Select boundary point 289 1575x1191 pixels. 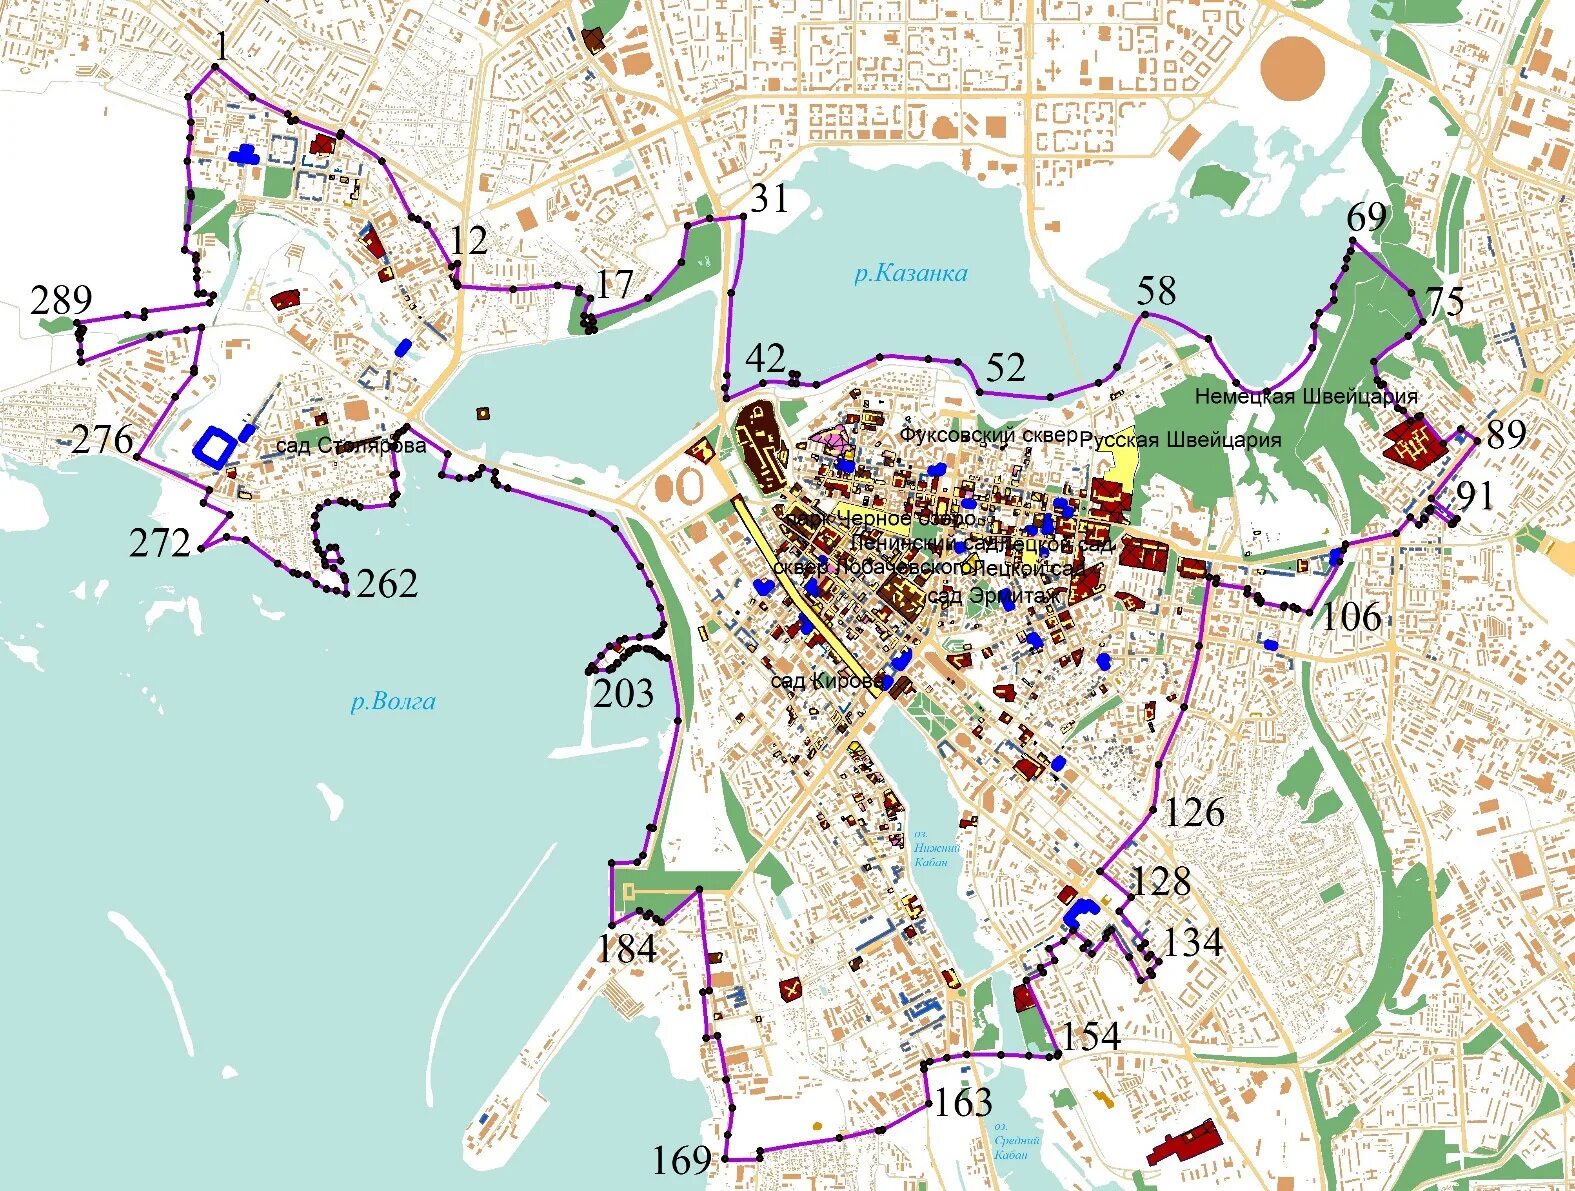pos(61,300)
